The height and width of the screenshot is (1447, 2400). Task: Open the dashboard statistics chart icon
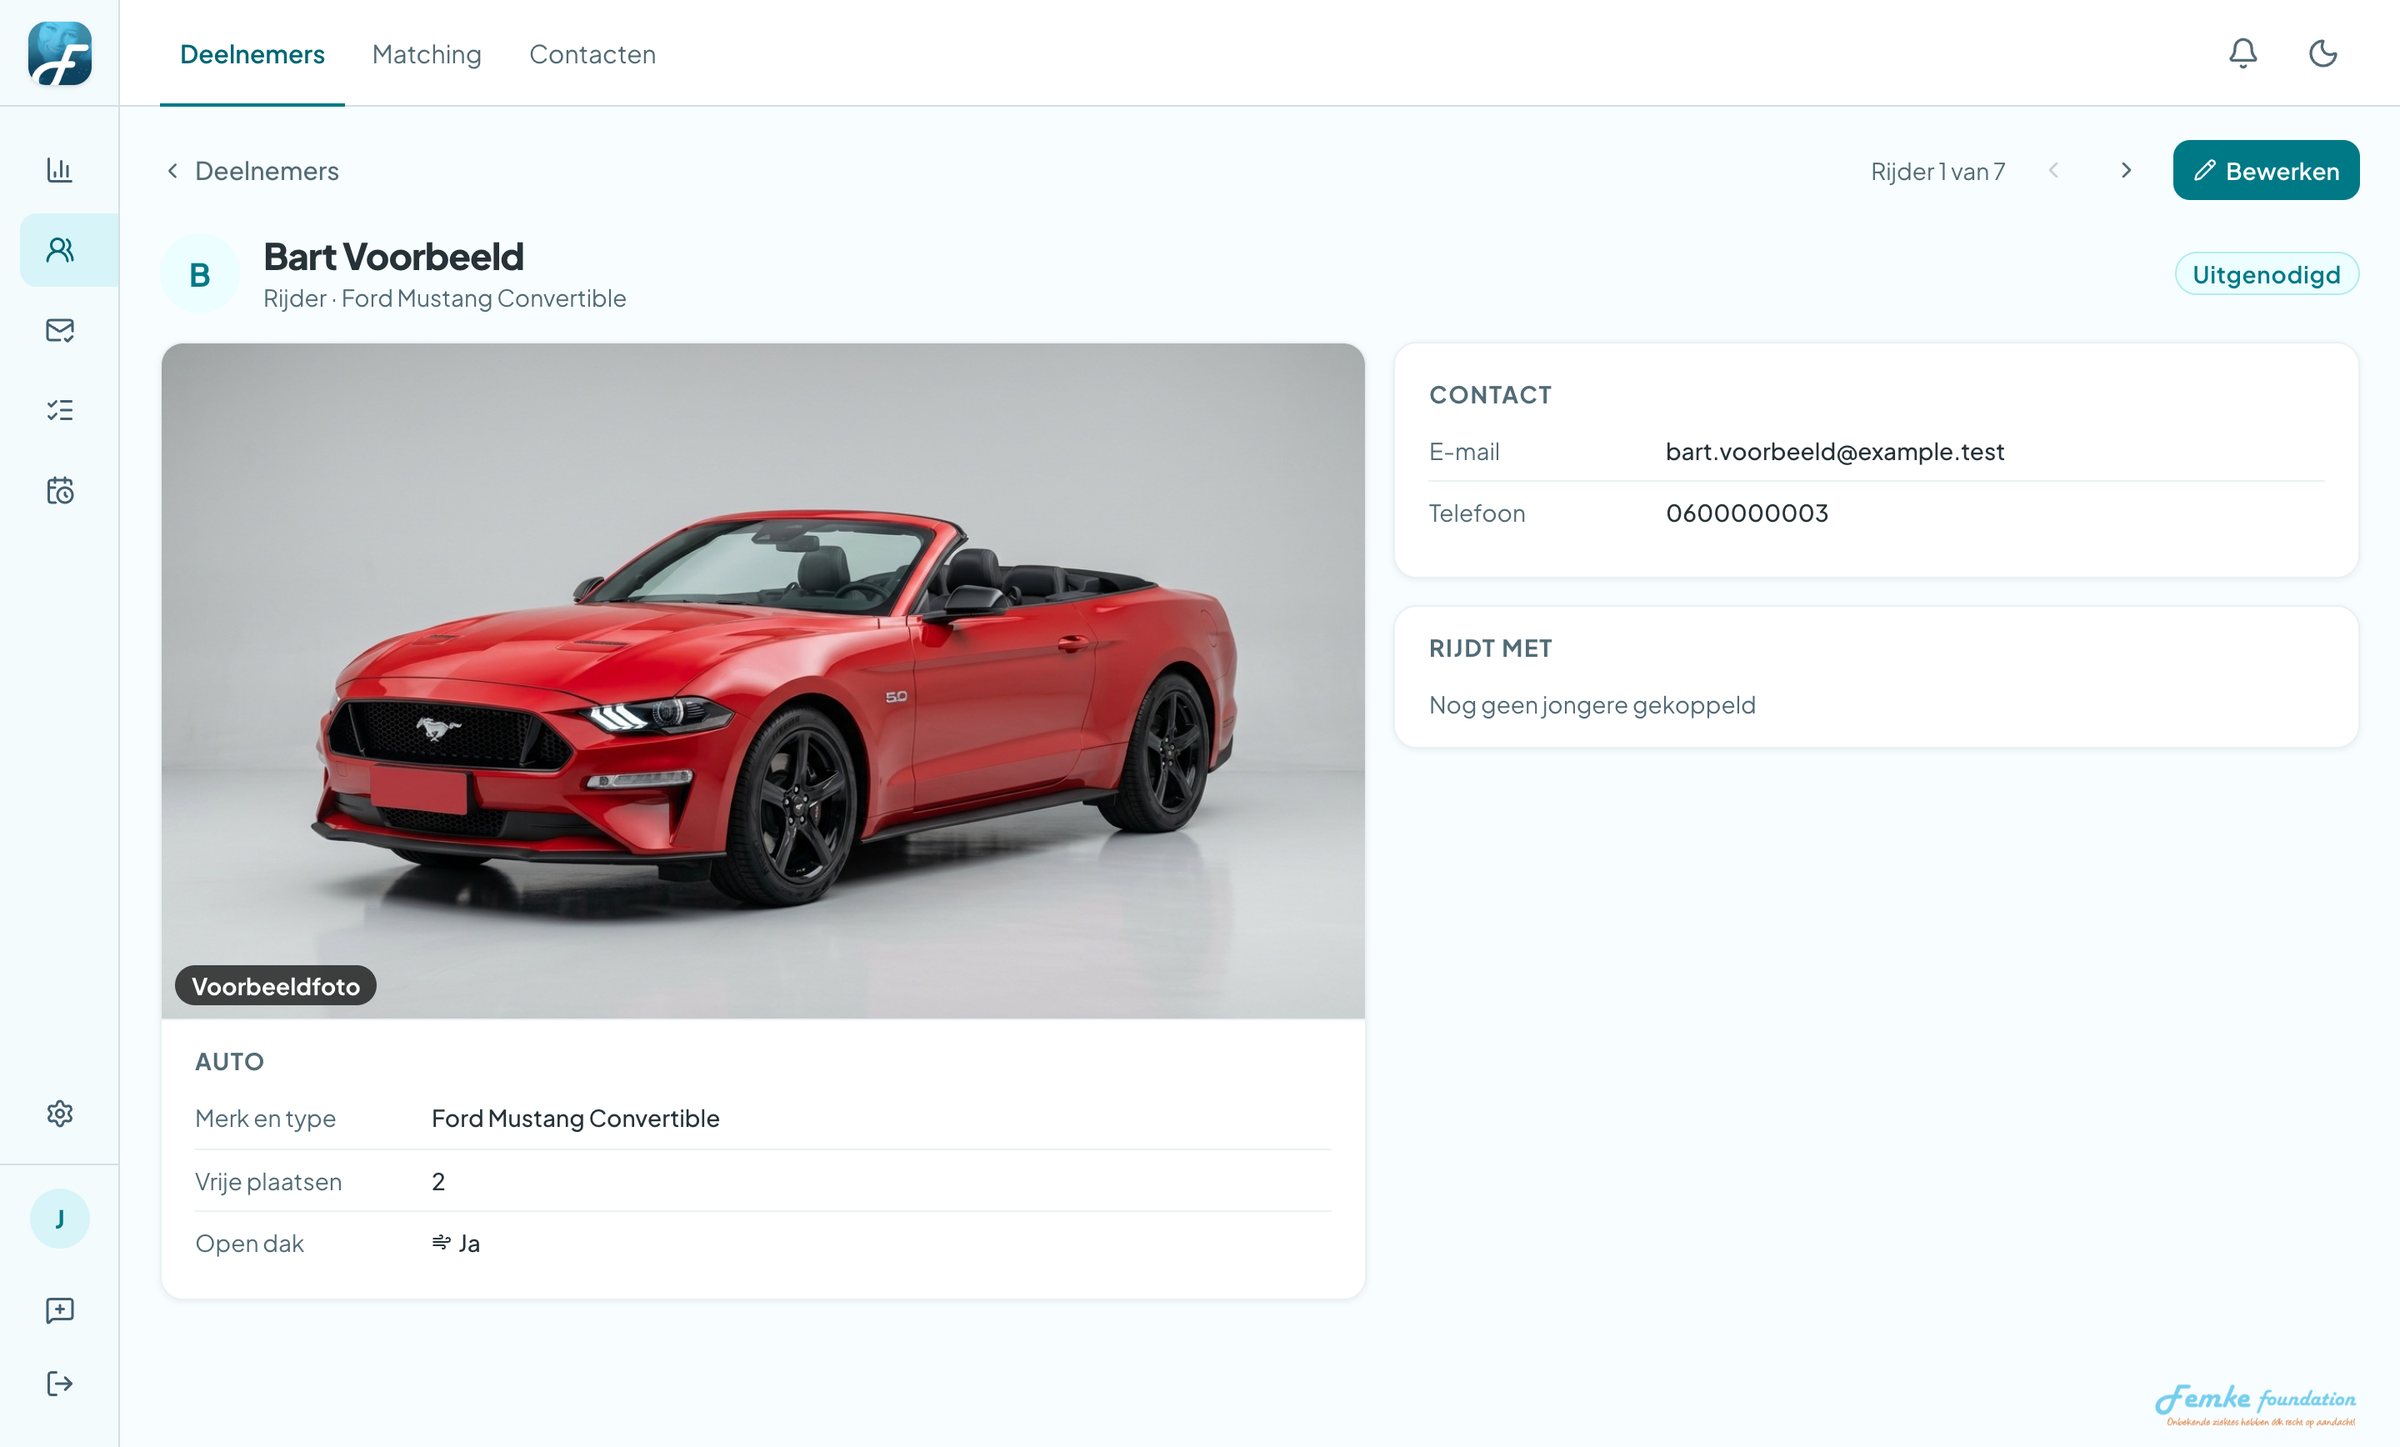[x=60, y=170]
